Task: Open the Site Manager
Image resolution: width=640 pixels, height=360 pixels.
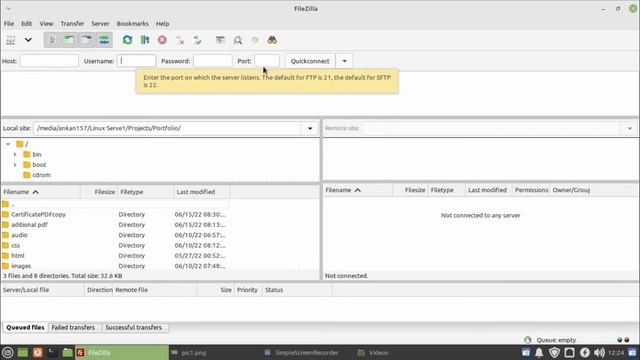Action: coord(11,40)
